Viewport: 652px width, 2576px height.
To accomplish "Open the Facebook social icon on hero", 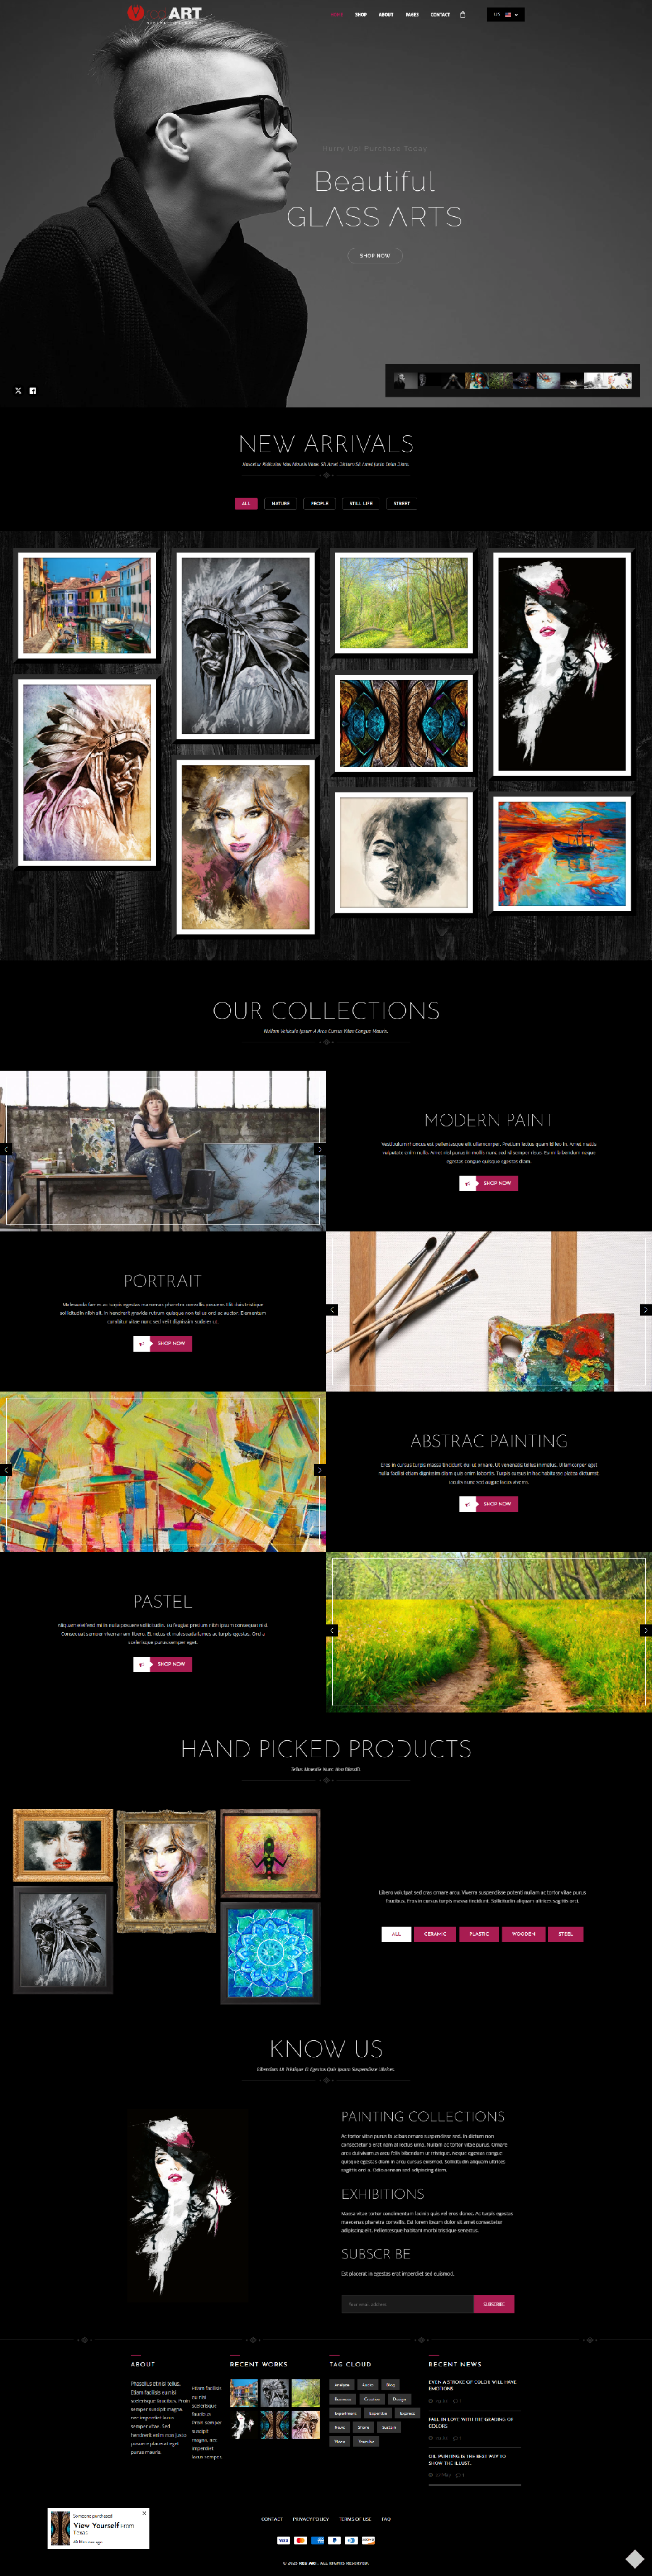I will point(33,391).
